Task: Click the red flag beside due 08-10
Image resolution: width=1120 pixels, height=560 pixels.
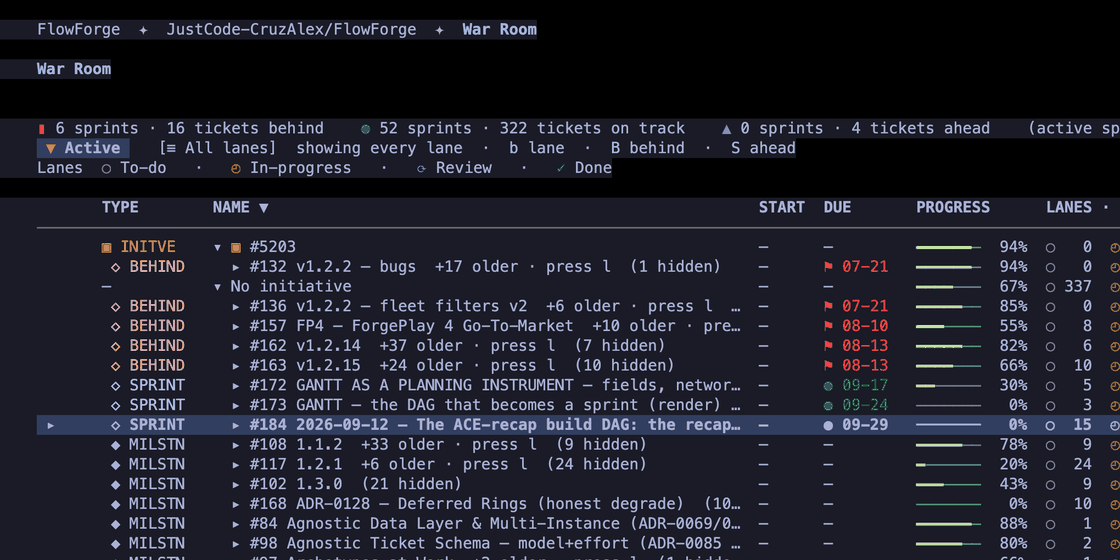Action: tap(829, 326)
